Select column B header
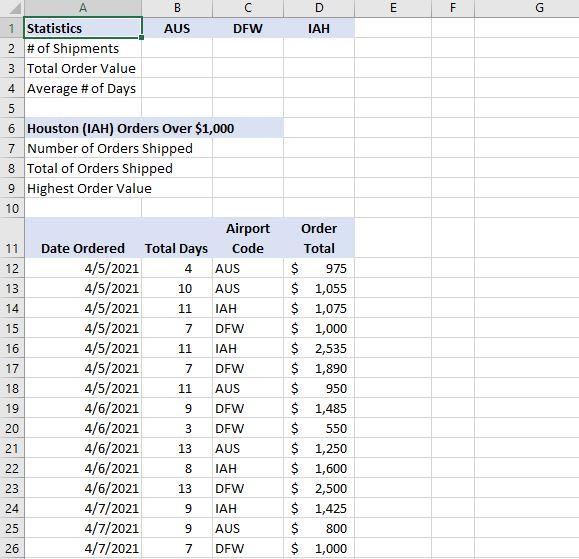 click(177, 8)
